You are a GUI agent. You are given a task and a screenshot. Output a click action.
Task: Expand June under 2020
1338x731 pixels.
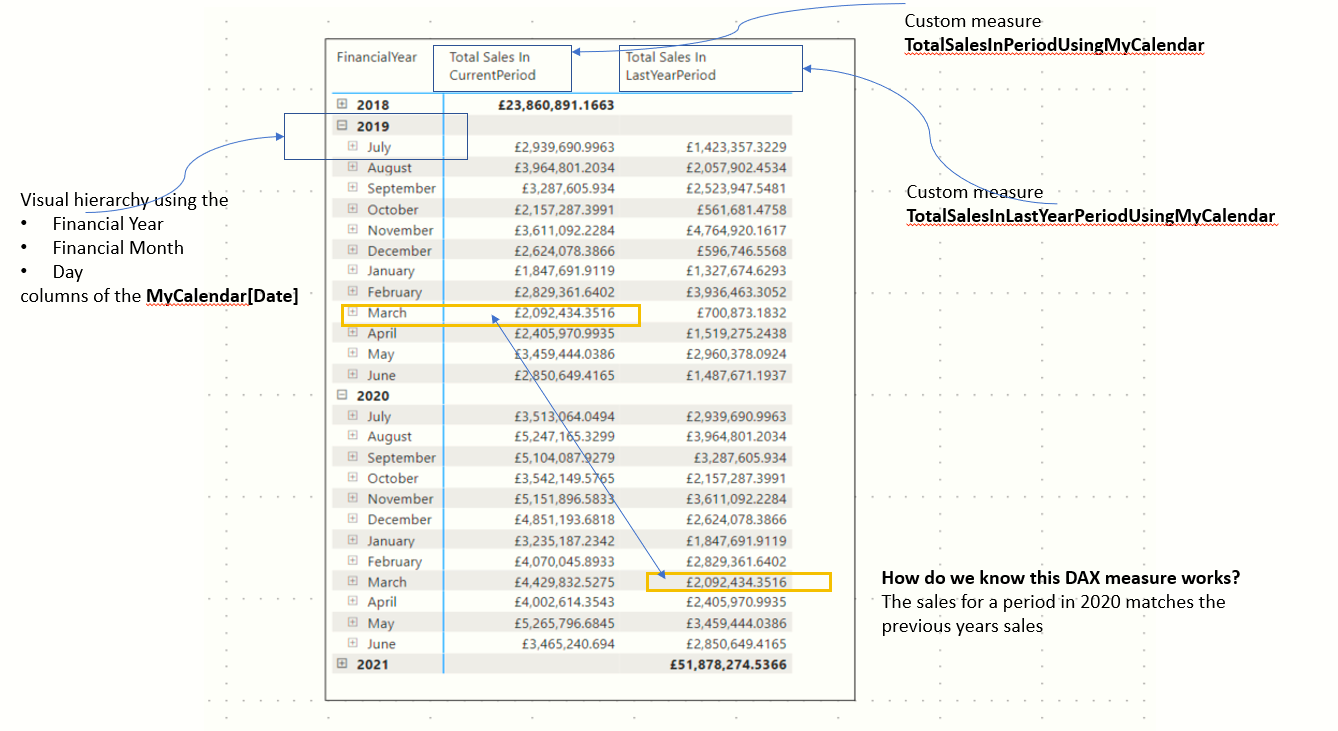[352, 643]
